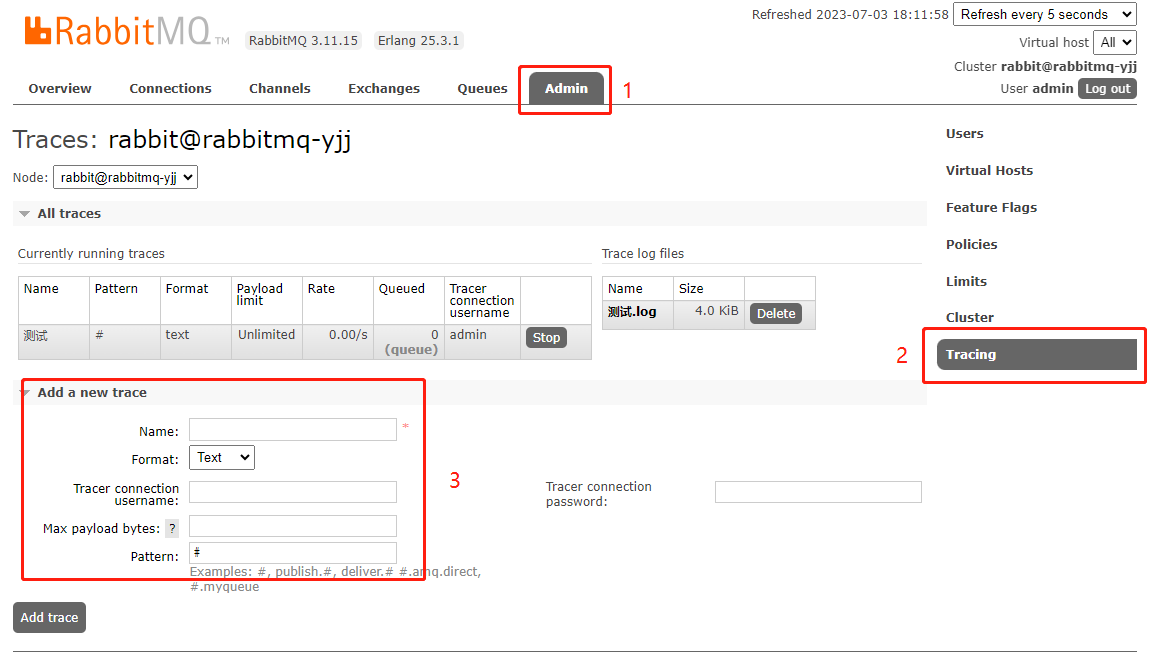Click the RabbitMQ logo
The height and width of the screenshot is (655, 1154).
click(x=120, y=31)
